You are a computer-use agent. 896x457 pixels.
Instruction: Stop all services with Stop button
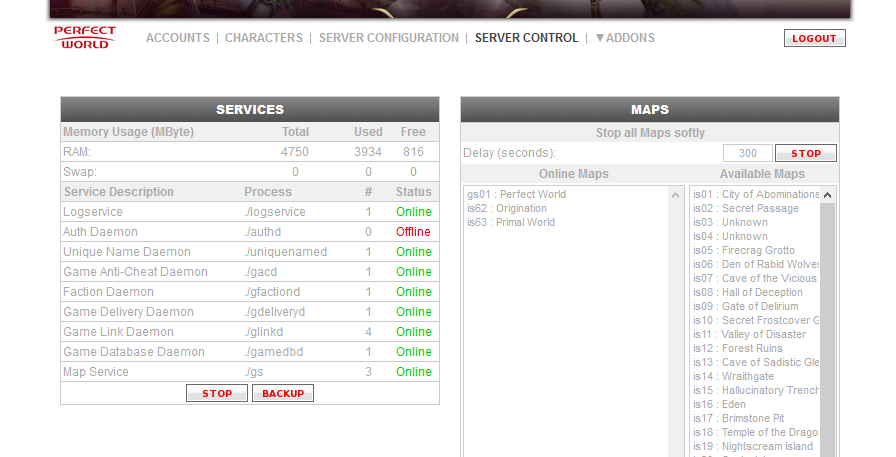pos(217,393)
